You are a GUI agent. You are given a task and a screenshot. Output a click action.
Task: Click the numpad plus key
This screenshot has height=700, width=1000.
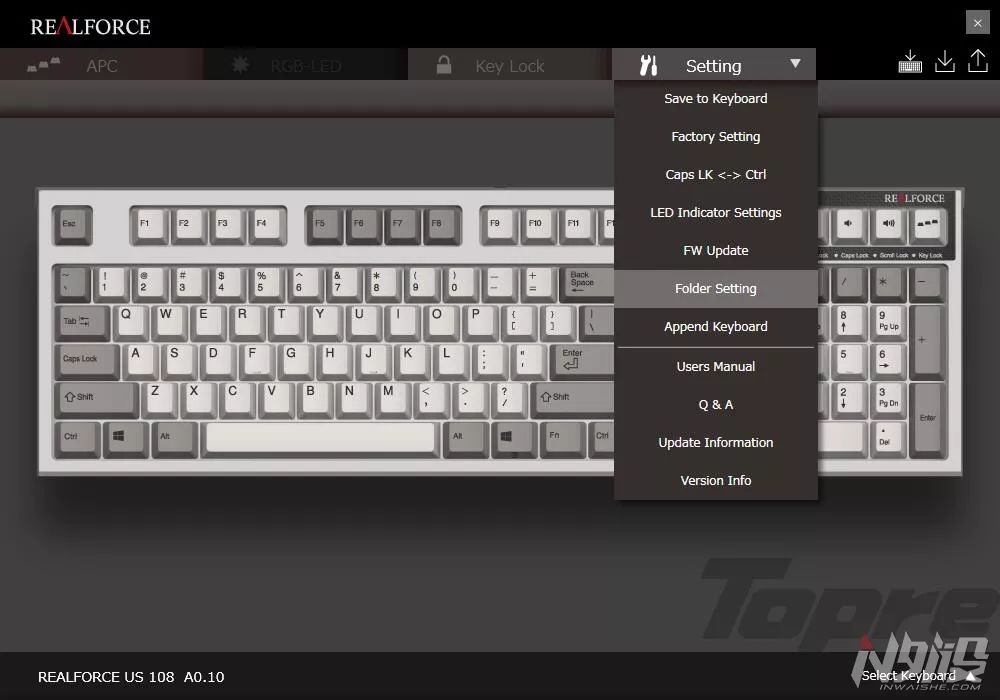927,341
